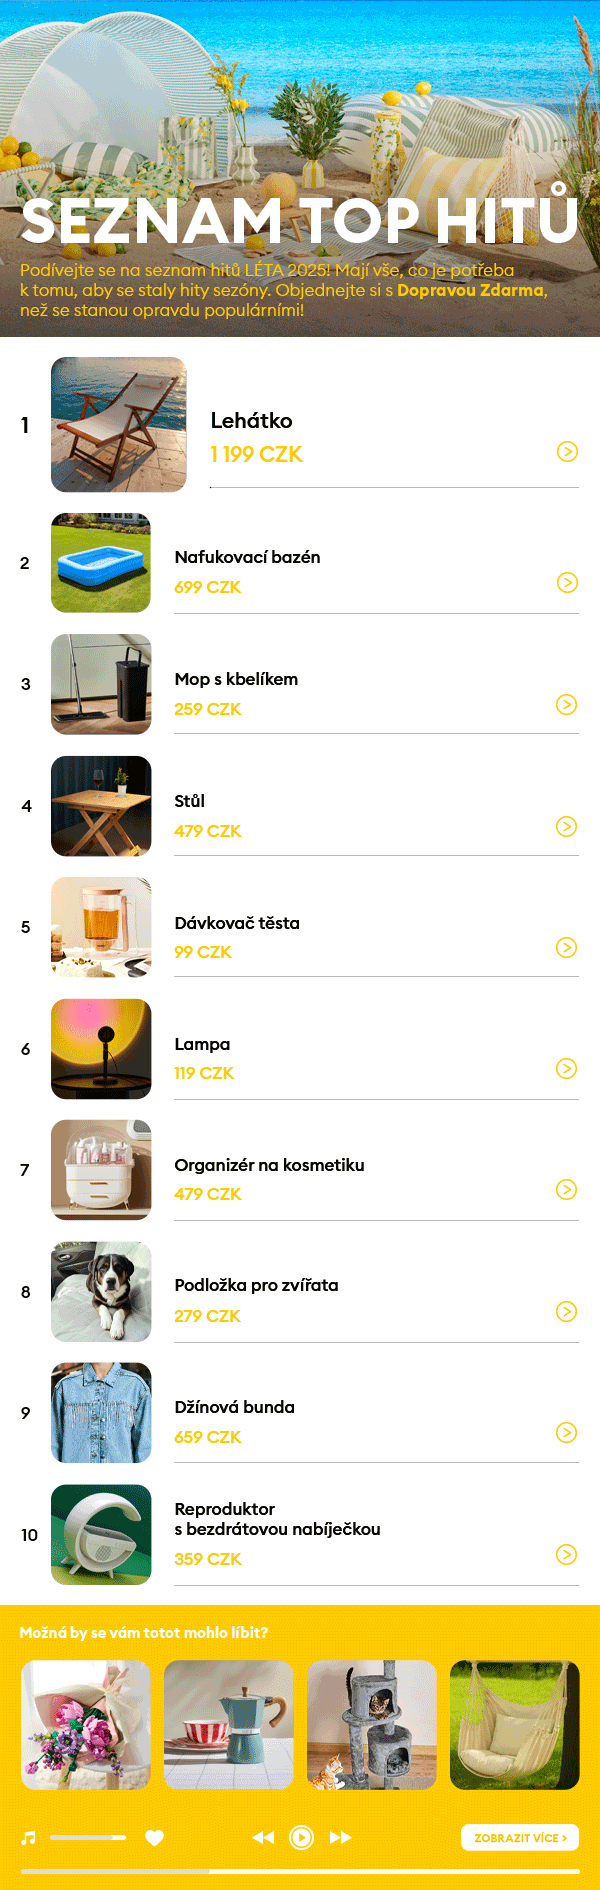Click the play button in player bar
The width and height of the screenshot is (600, 1890).
point(301,1837)
